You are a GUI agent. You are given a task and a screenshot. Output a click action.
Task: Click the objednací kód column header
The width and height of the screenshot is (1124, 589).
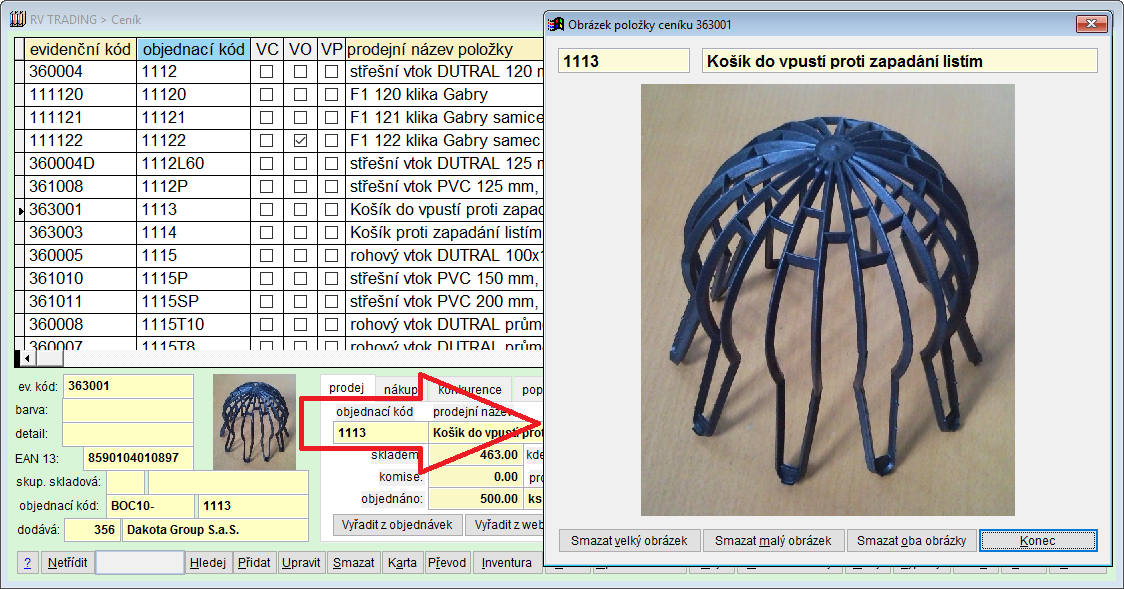tap(194, 49)
